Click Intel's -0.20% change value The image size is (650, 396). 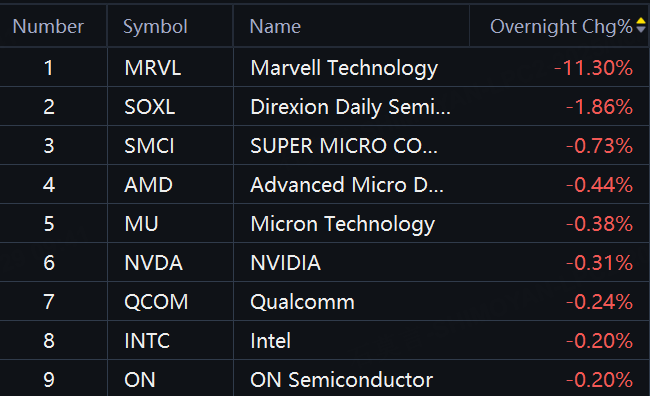(x=599, y=340)
